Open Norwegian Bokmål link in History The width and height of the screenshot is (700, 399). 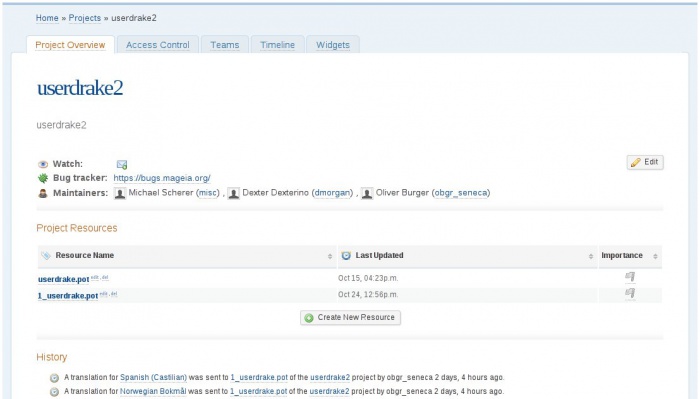[x=153, y=391]
